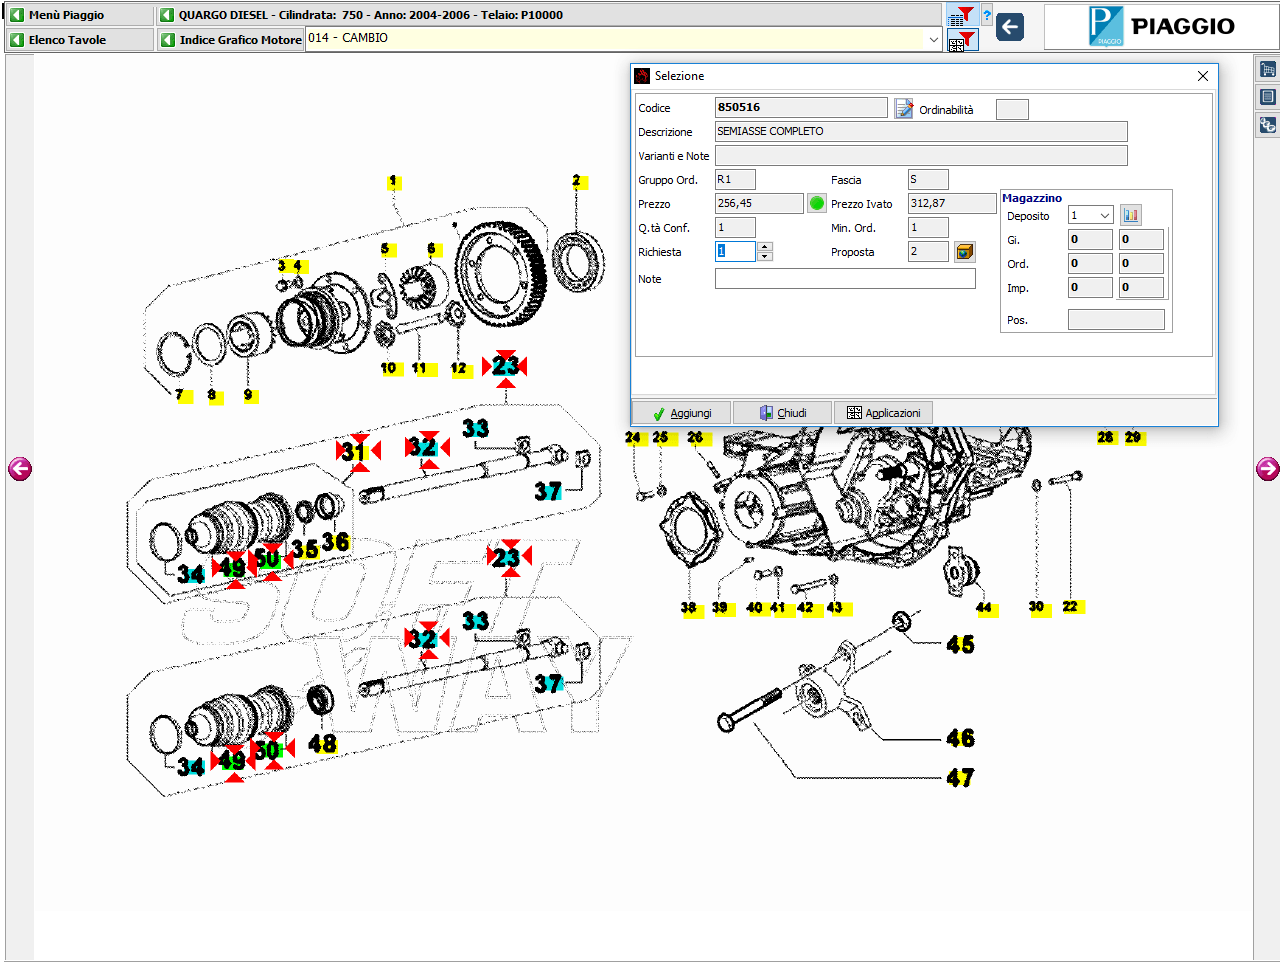Click the green price status indicator
1282x962 pixels.
817,204
